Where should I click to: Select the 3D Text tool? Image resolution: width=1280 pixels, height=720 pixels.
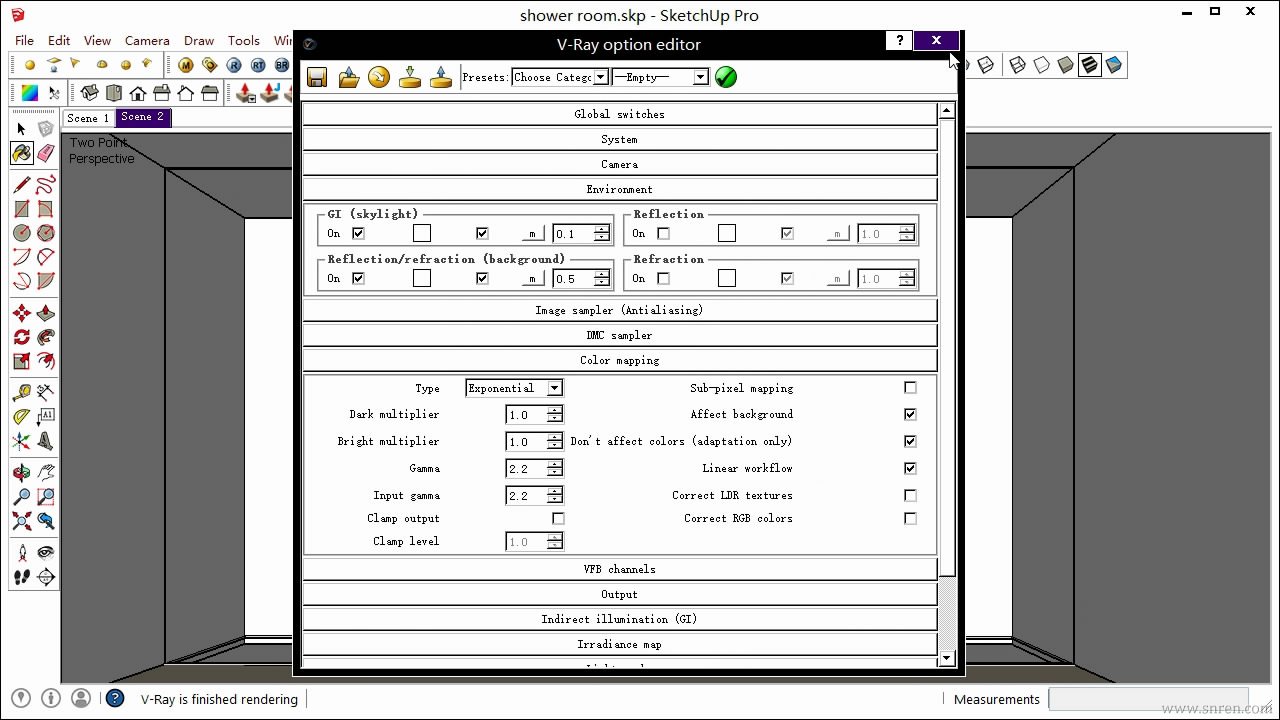(x=45, y=440)
